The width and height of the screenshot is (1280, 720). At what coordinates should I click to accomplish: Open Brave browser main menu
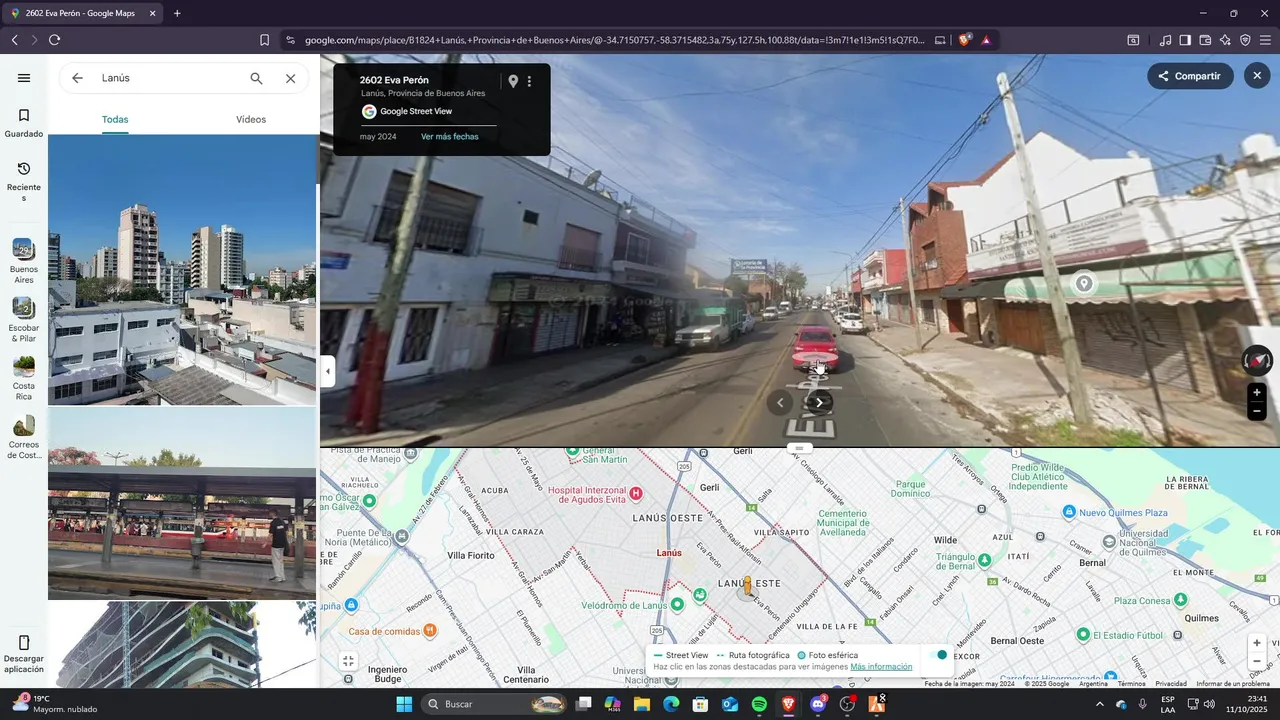tap(1265, 40)
